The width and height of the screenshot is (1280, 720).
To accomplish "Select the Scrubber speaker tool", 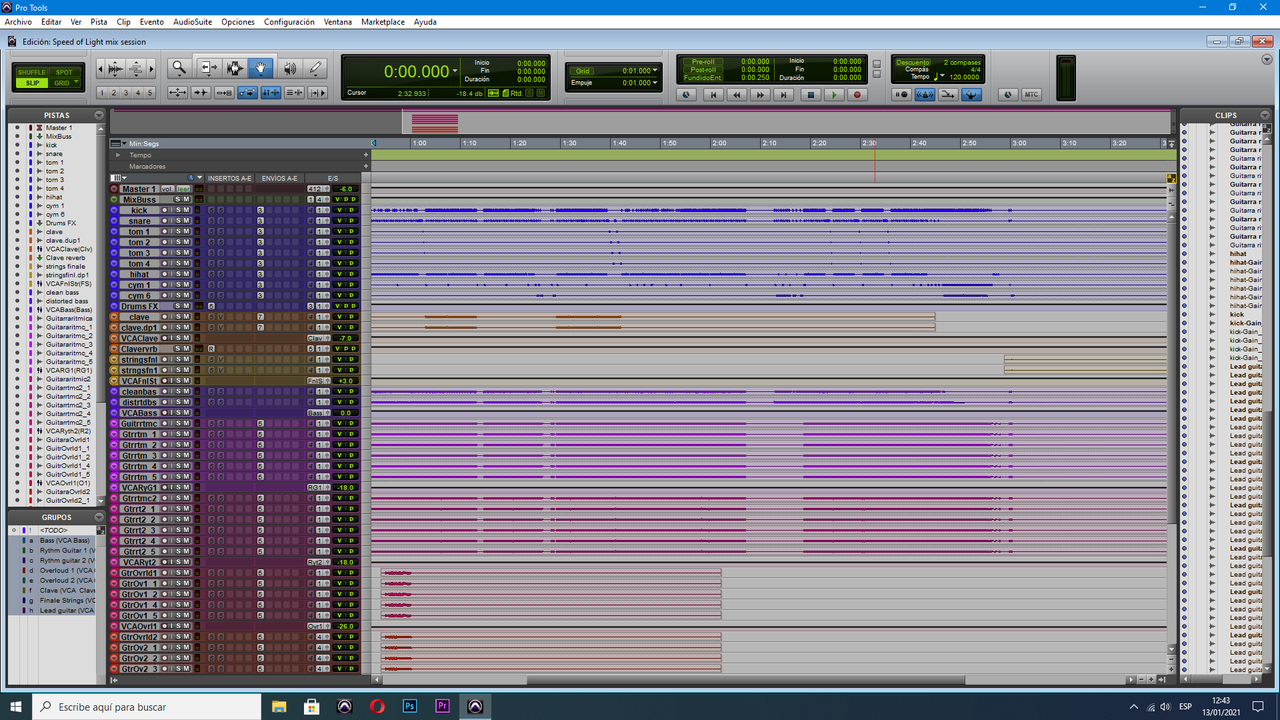I will 290,68.
